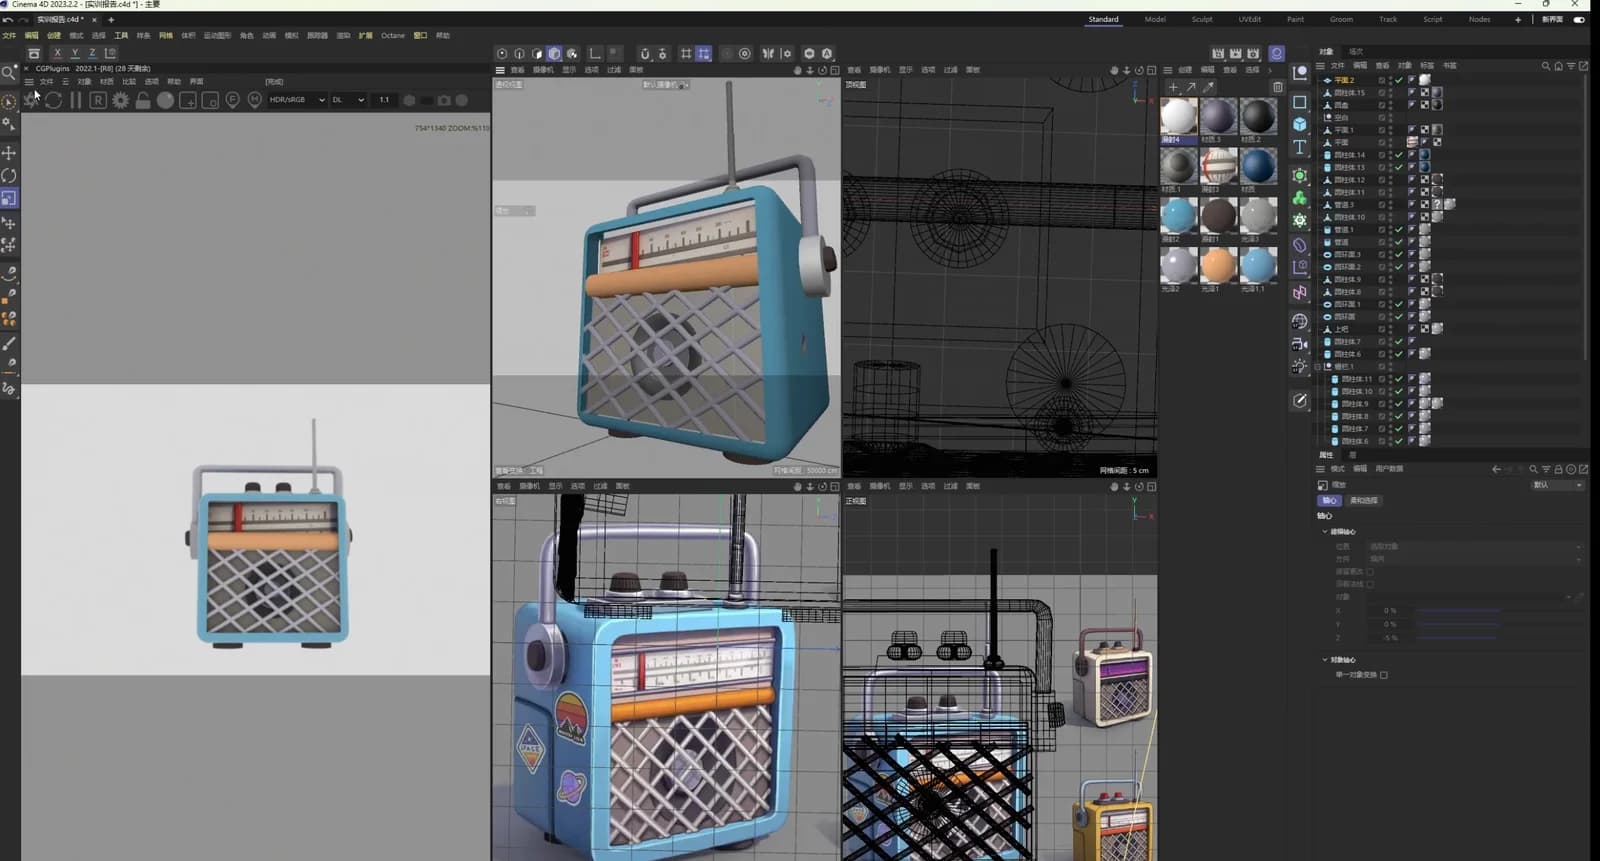Screen dimensions: 1600x861
Task: Toggle the 单一对象变换 checkbox
Action: click(1384, 675)
